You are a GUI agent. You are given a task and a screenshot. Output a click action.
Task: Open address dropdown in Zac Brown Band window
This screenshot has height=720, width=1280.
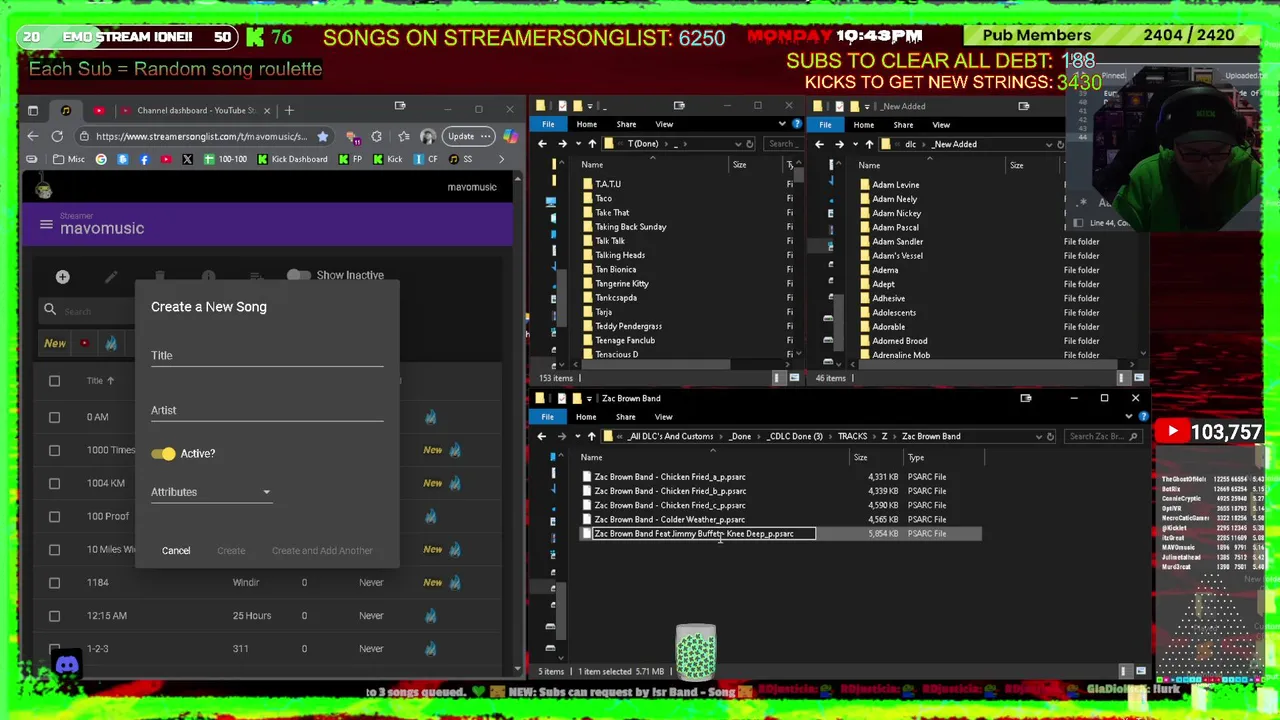click(x=1038, y=437)
